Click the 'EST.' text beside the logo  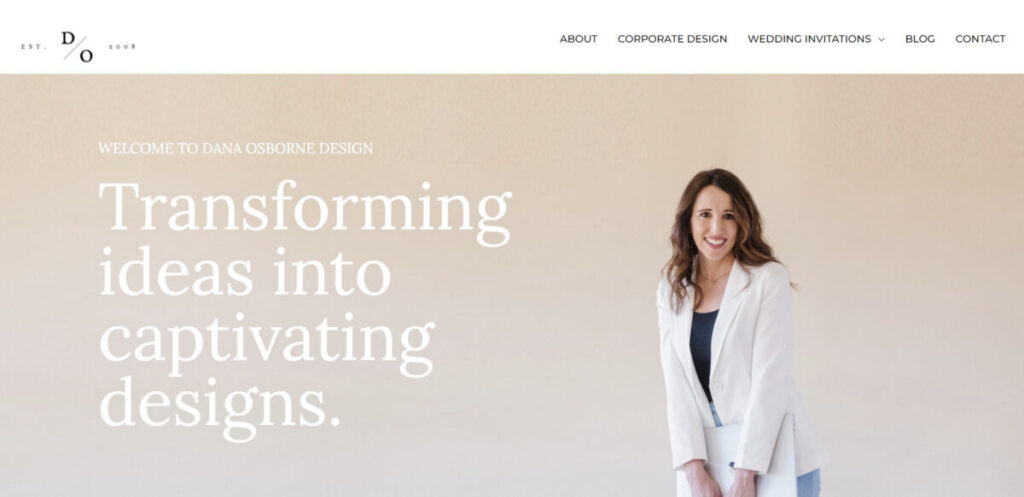coord(34,46)
